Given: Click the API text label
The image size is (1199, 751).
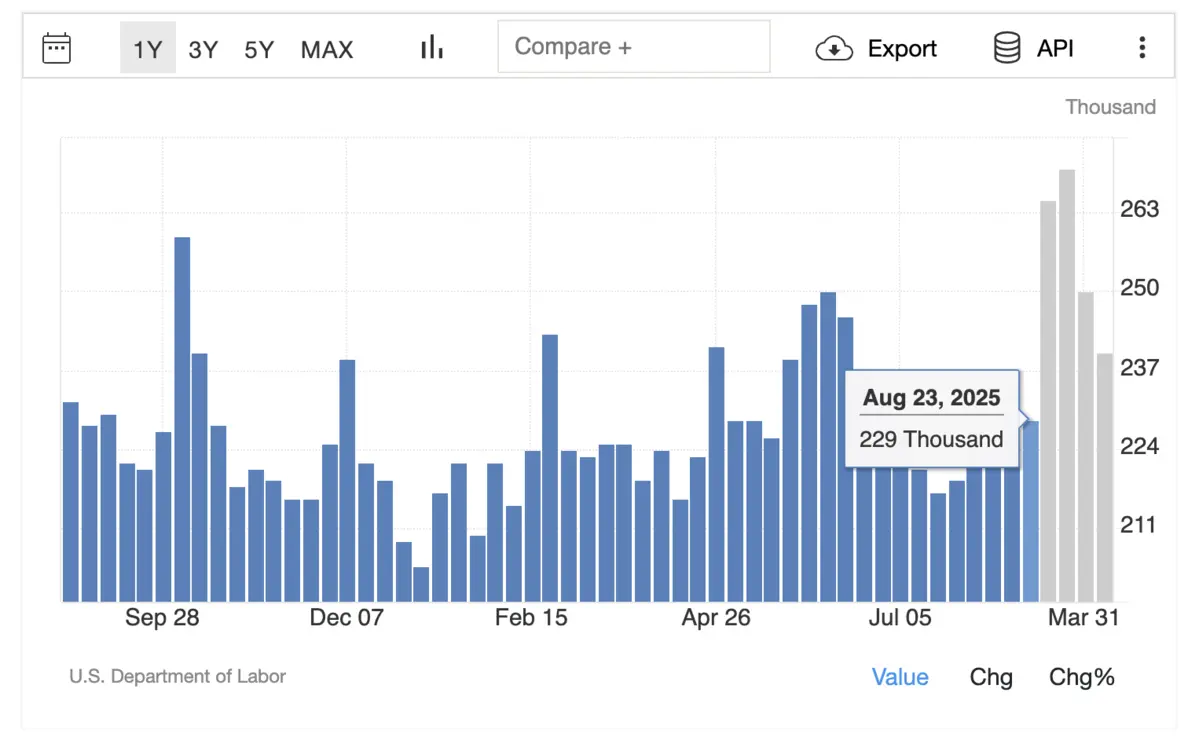Looking at the screenshot, I should pos(1055,48).
